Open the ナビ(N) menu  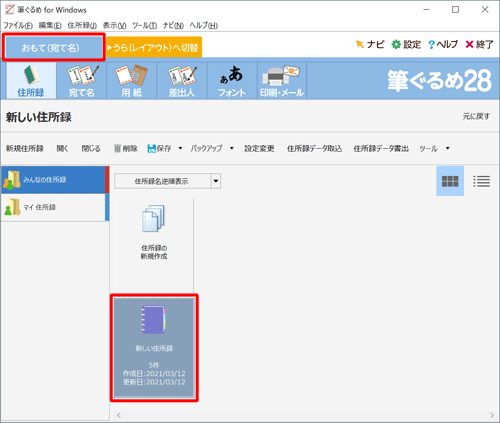pos(173,25)
